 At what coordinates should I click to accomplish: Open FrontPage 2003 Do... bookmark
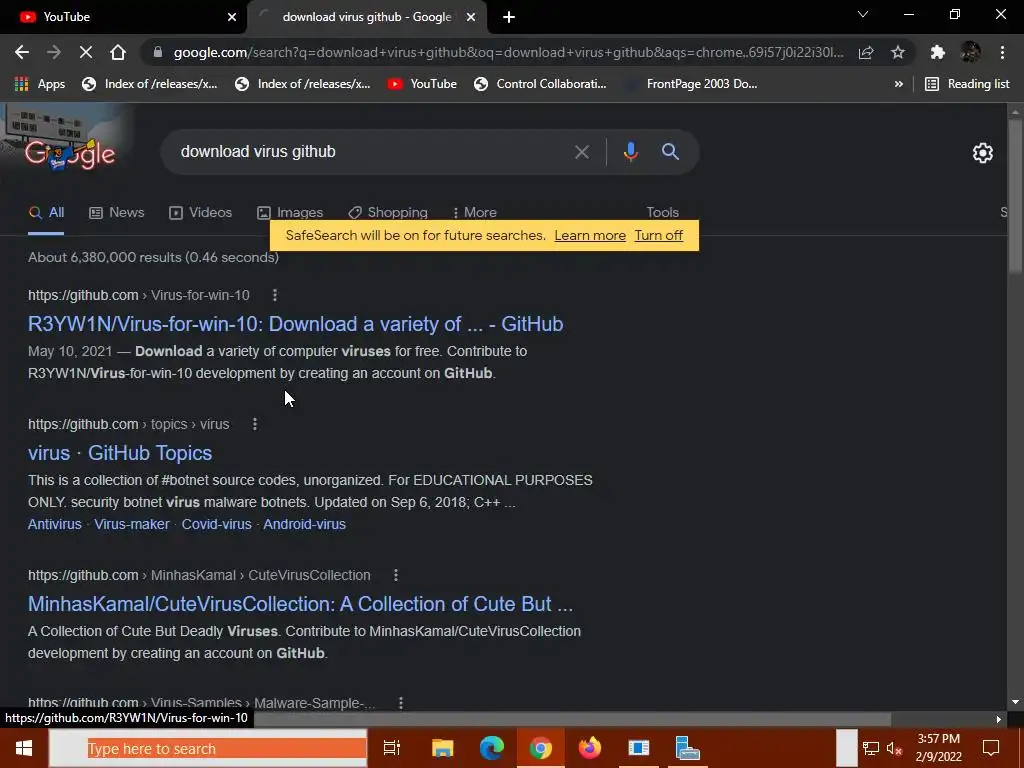click(692, 84)
